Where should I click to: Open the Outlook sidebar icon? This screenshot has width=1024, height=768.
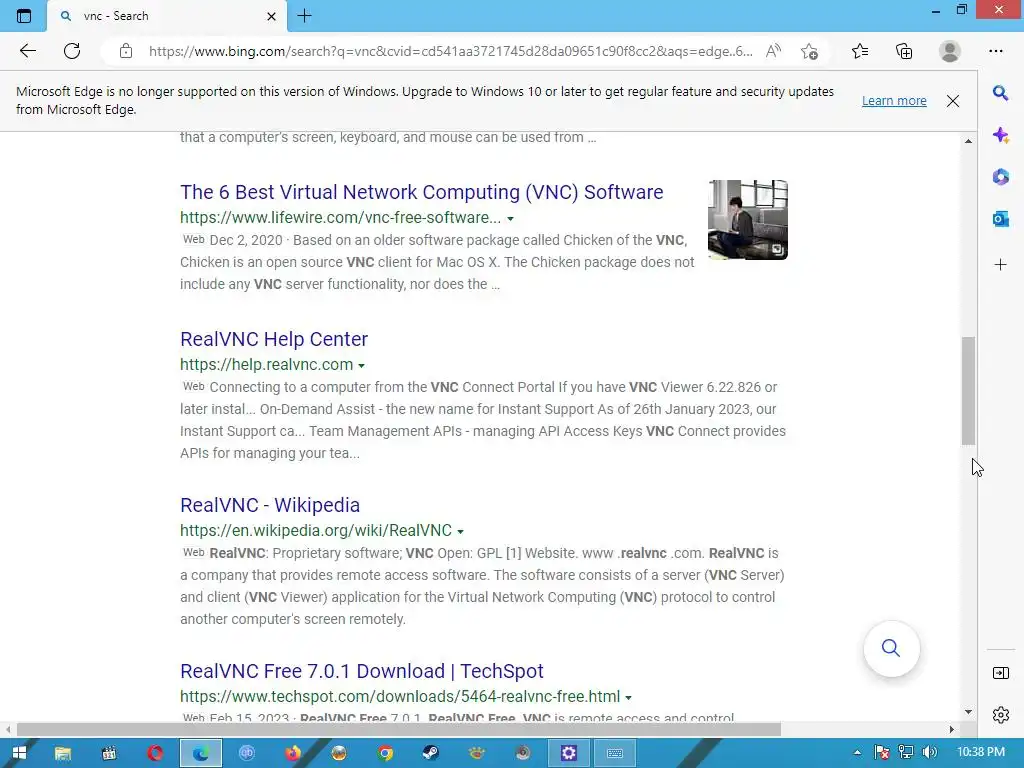pos(1000,219)
